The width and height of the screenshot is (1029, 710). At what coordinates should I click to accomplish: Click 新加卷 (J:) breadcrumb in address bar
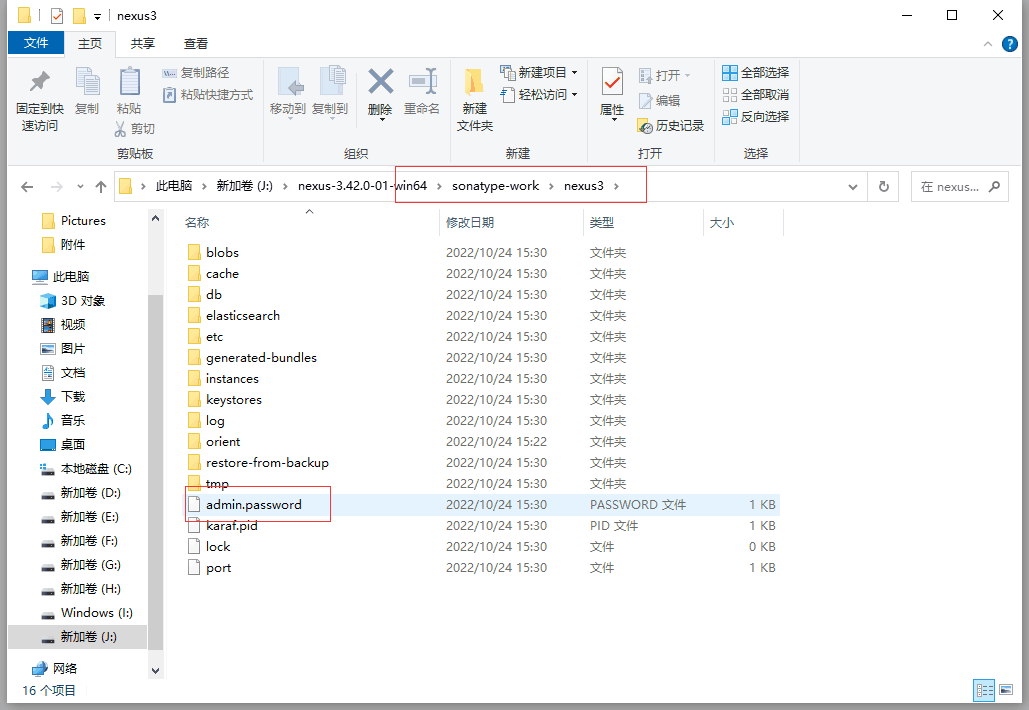(x=244, y=186)
